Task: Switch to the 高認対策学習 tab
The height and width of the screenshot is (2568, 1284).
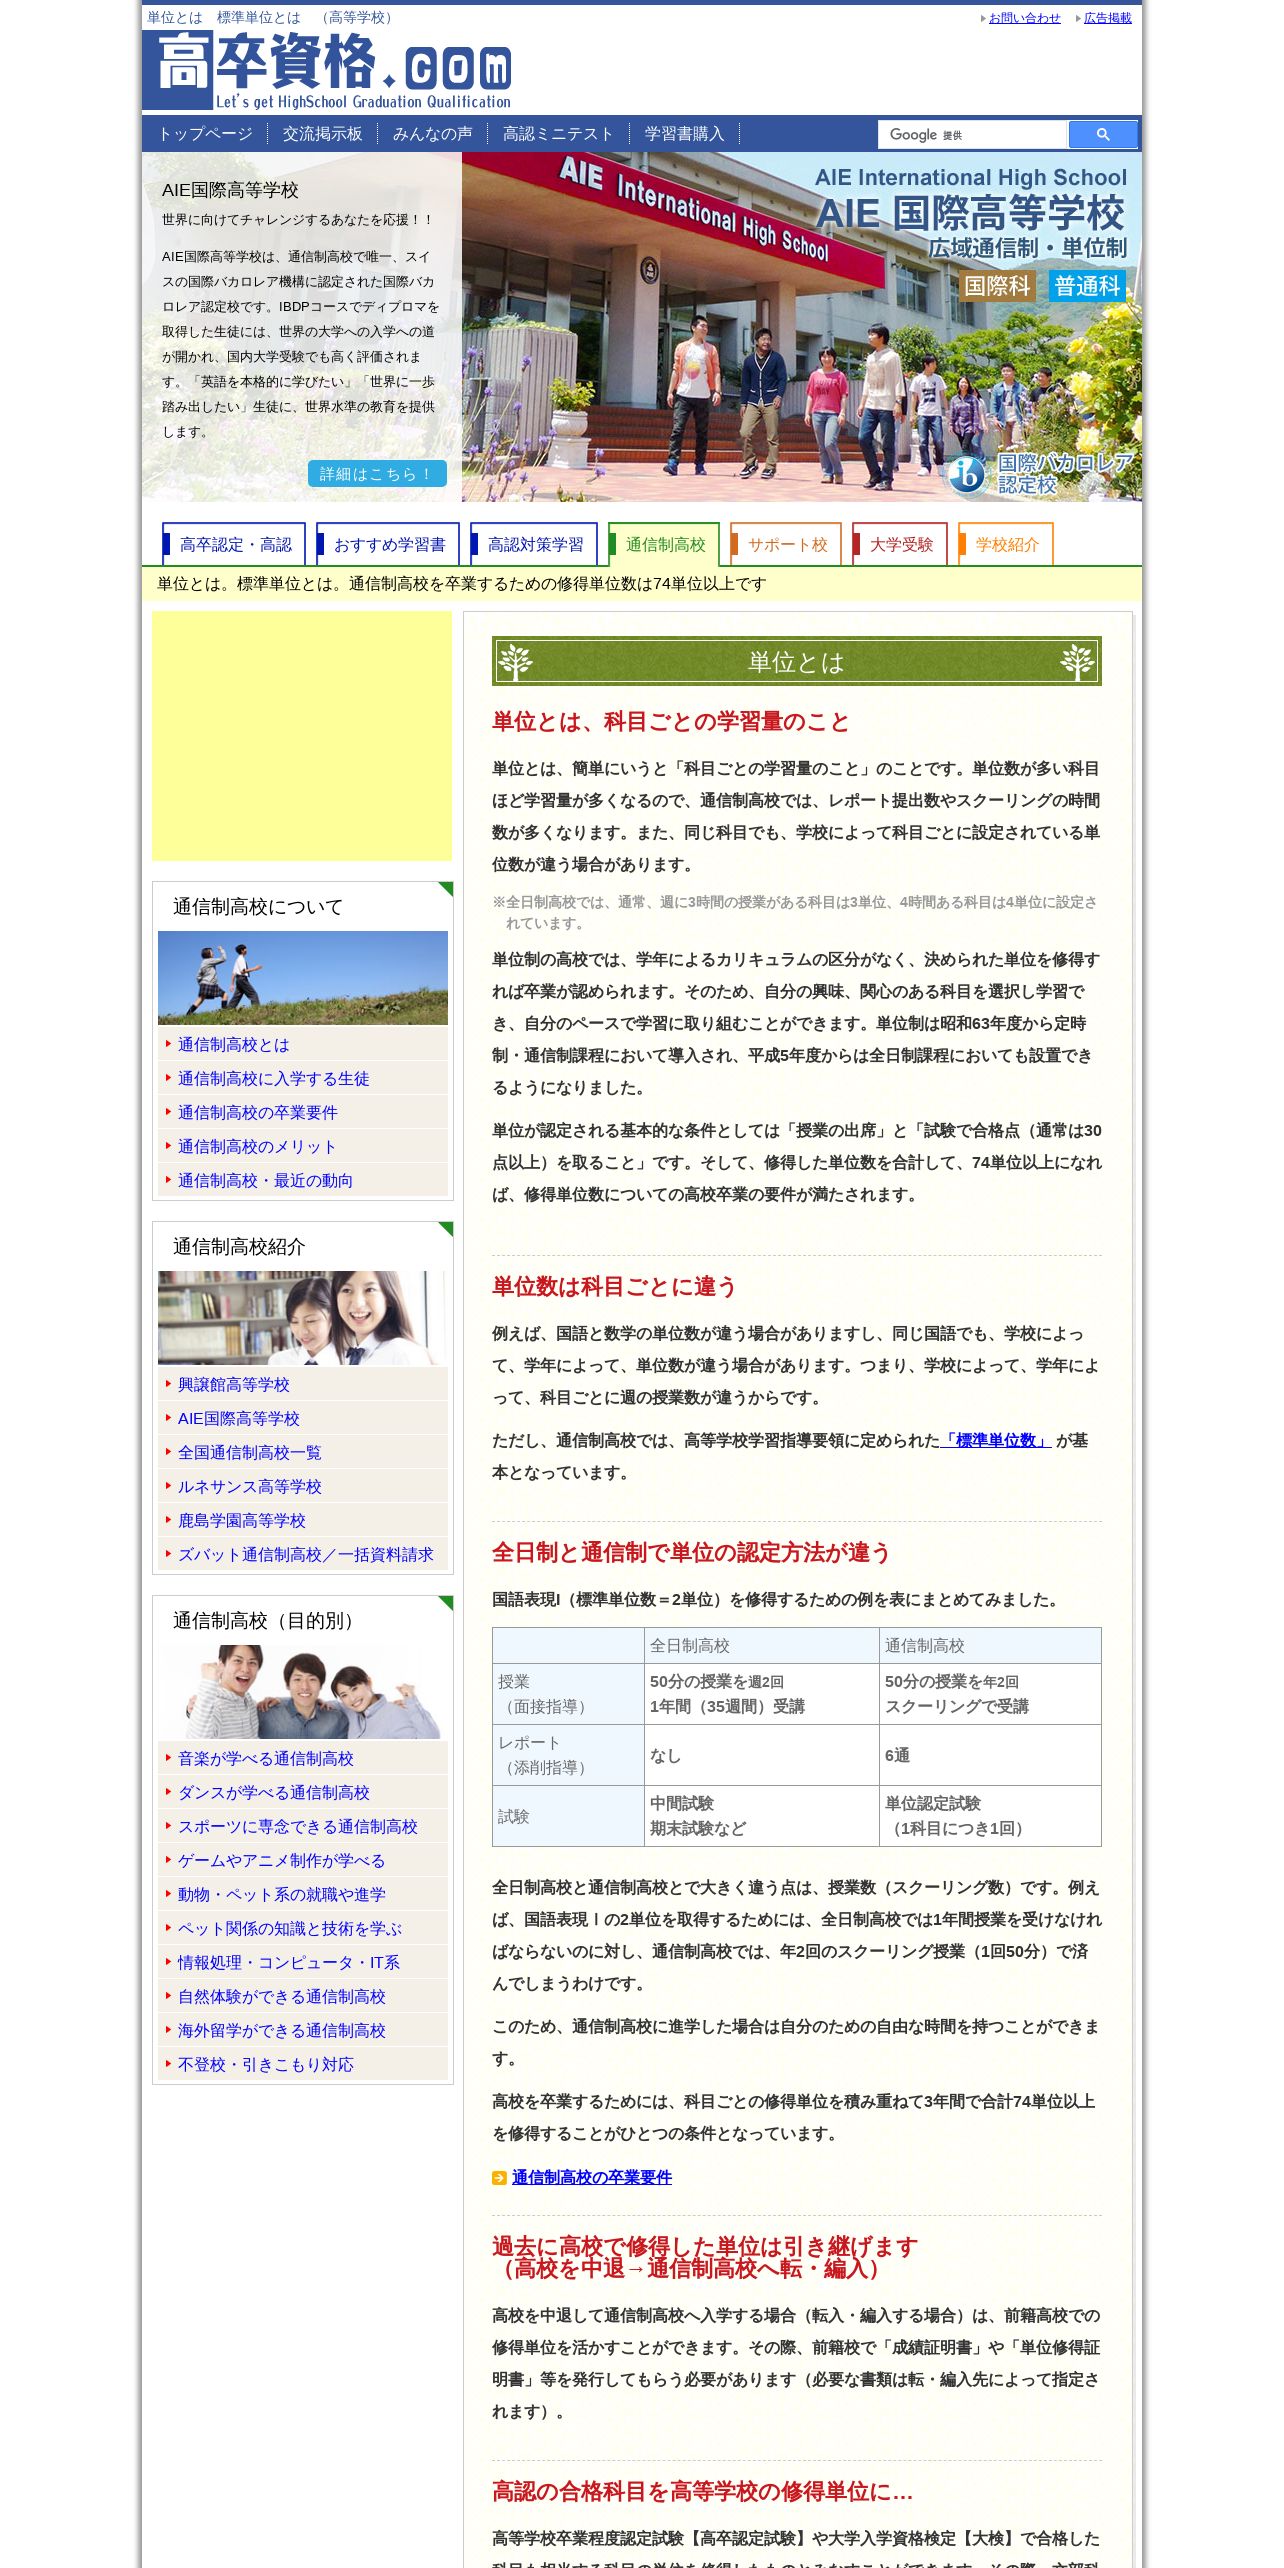Action: (x=534, y=544)
